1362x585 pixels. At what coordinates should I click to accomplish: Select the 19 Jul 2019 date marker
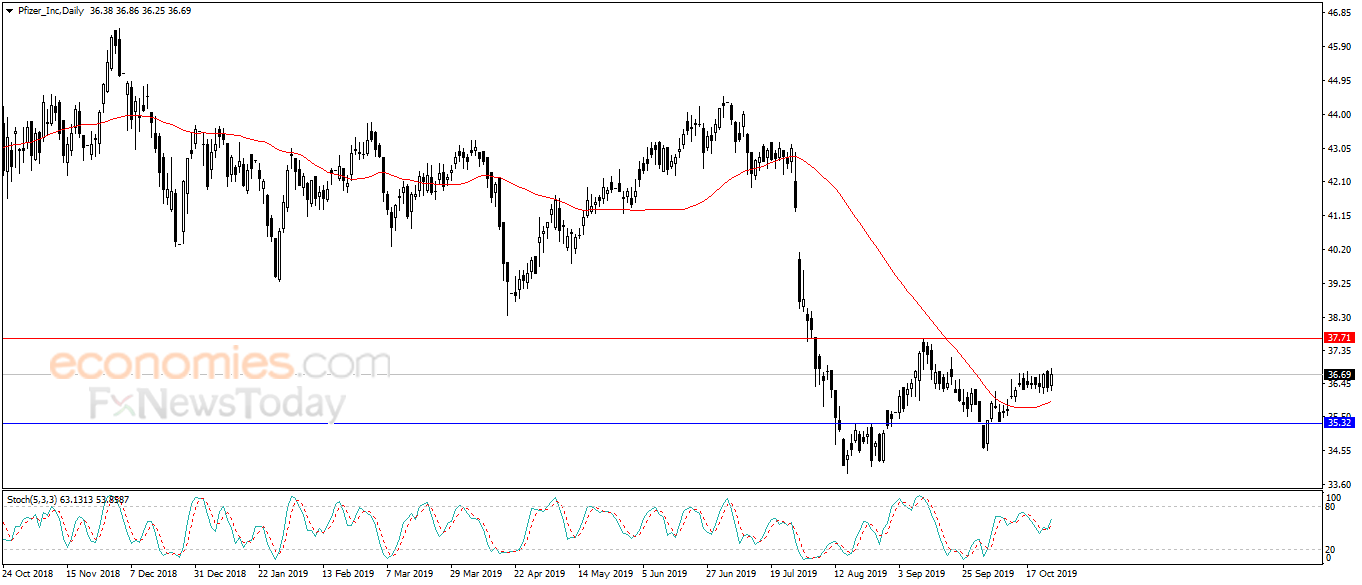coord(792,574)
